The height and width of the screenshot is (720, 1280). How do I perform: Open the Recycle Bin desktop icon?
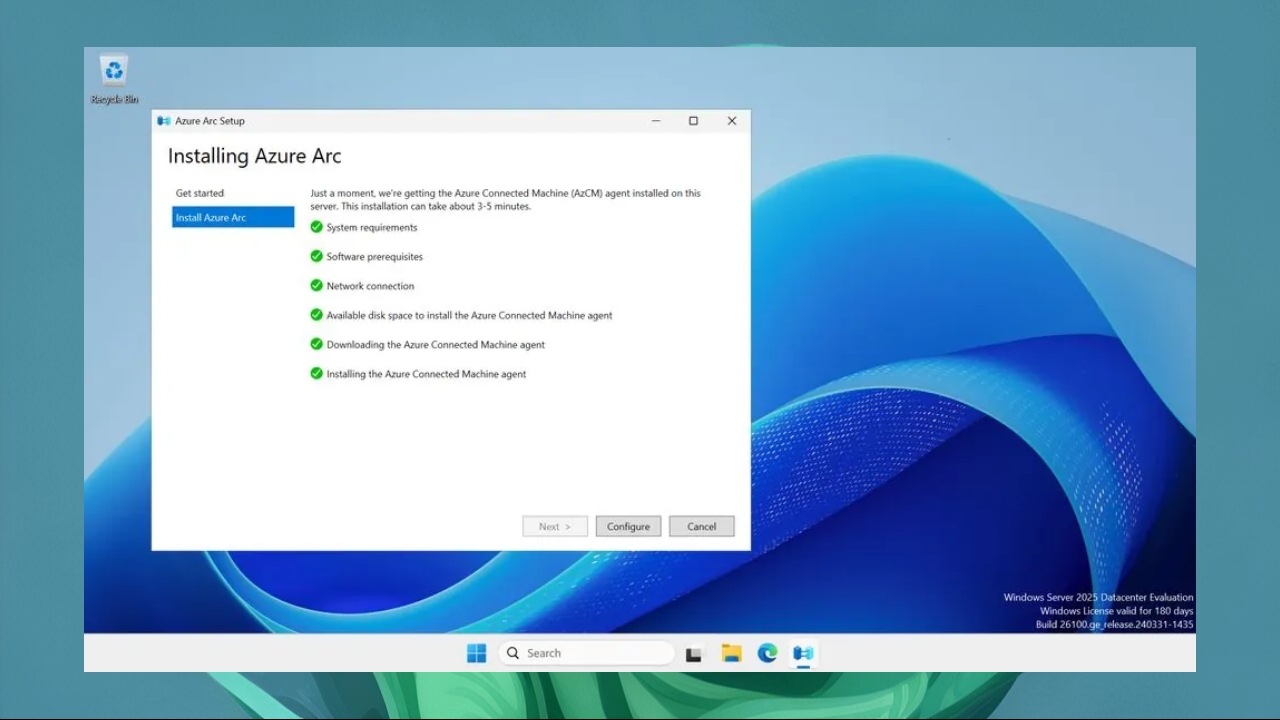coord(114,79)
